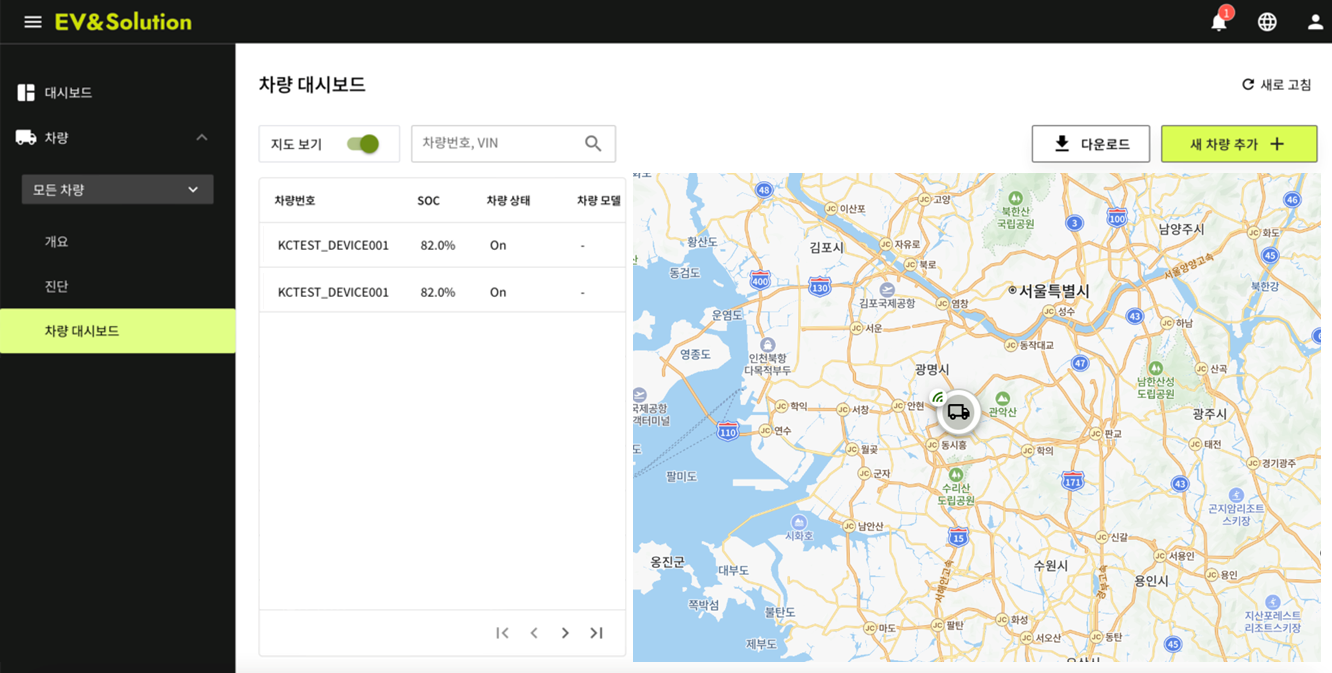The height and width of the screenshot is (673, 1332).
Task: Click 북한산 국립공원 icon on map
Action: point(1014,197)
